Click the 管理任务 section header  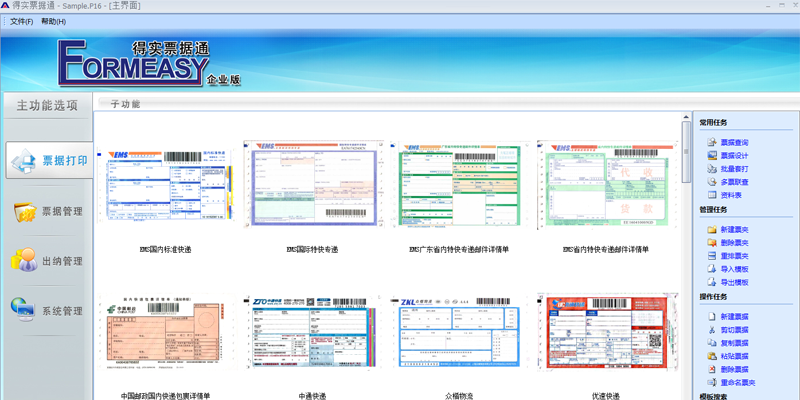713,210
